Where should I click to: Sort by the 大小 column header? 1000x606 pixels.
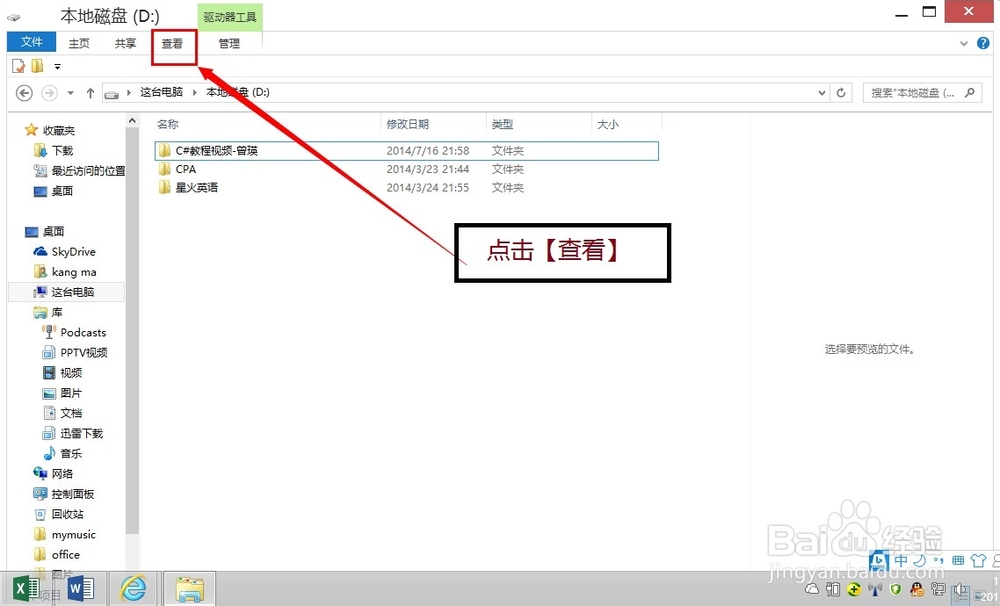(607, 124)
